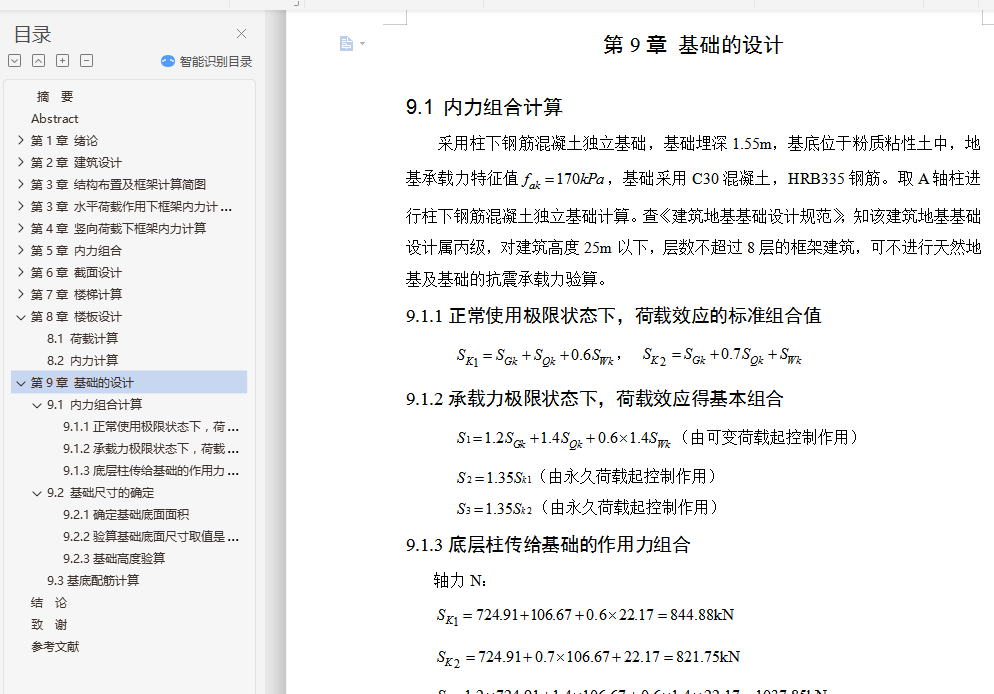Expand 第 3 章 结构布置及框架计算简图 chevron
Image resolution: width=994 pixels, height=694 pixels.
tap(21, 184)
